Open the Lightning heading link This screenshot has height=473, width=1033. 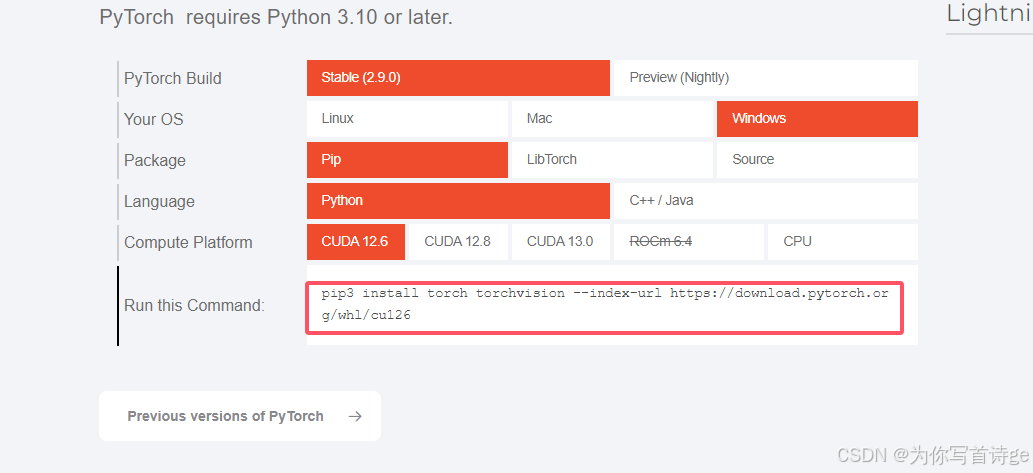tap(990, 13)
